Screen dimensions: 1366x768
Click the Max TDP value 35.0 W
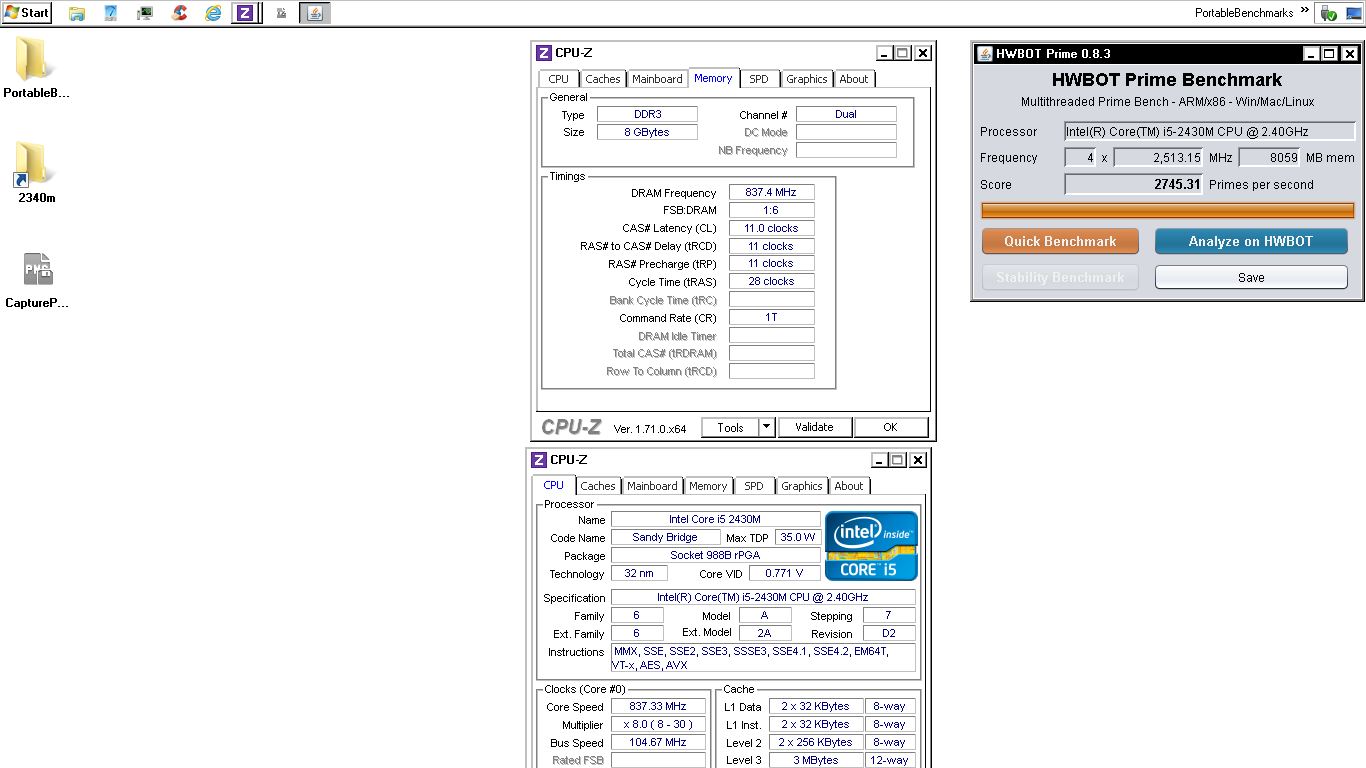(798, 538)
